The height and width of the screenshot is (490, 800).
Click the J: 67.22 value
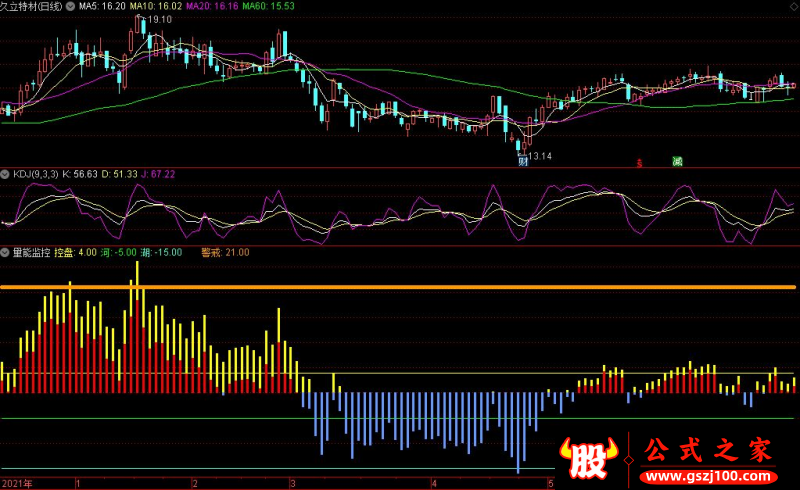click(x=158, y=175)
